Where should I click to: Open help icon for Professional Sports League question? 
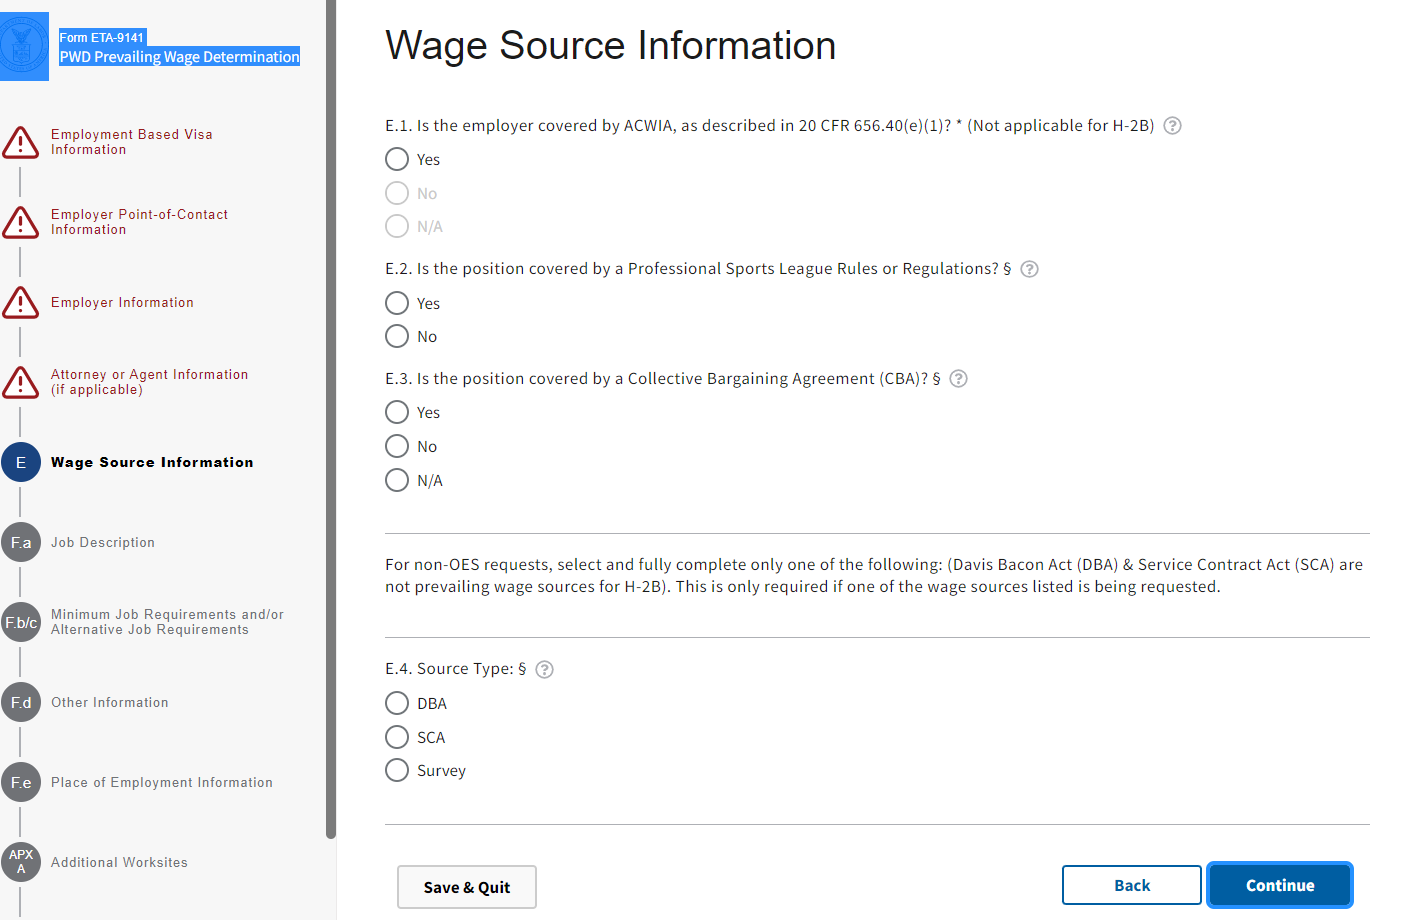[x=1029, y=269]
